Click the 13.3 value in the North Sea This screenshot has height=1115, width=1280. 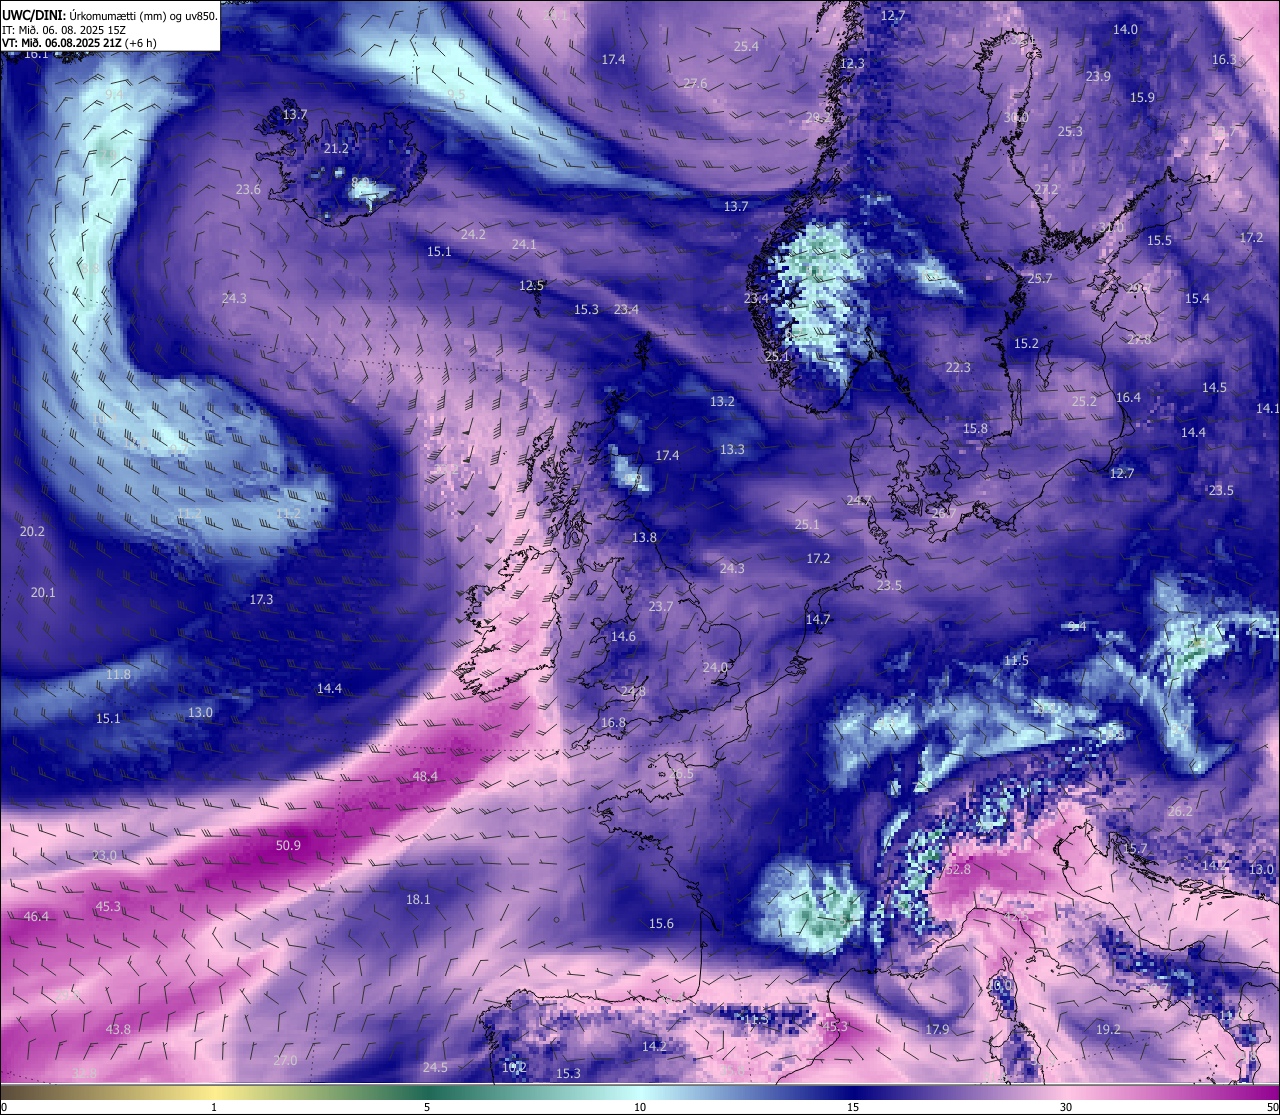[732, 449]
